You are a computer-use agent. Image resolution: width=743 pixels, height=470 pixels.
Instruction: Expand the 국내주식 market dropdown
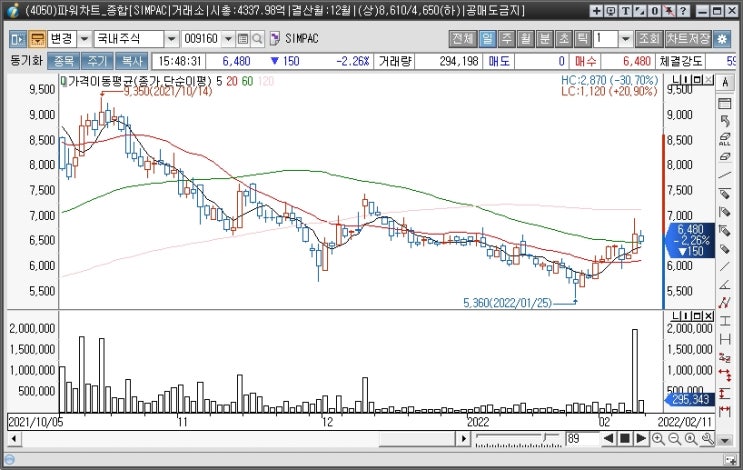[x=168, y=39]
